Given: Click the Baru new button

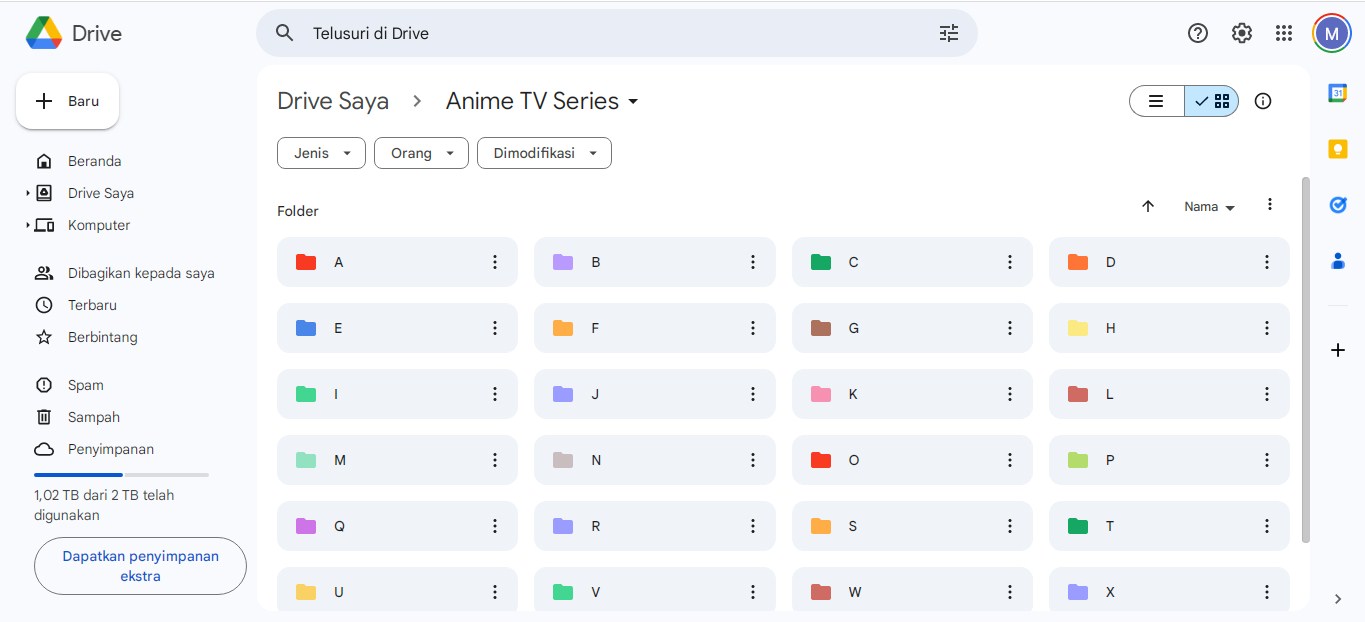Looking at the screenshot, I should point(68,101).
